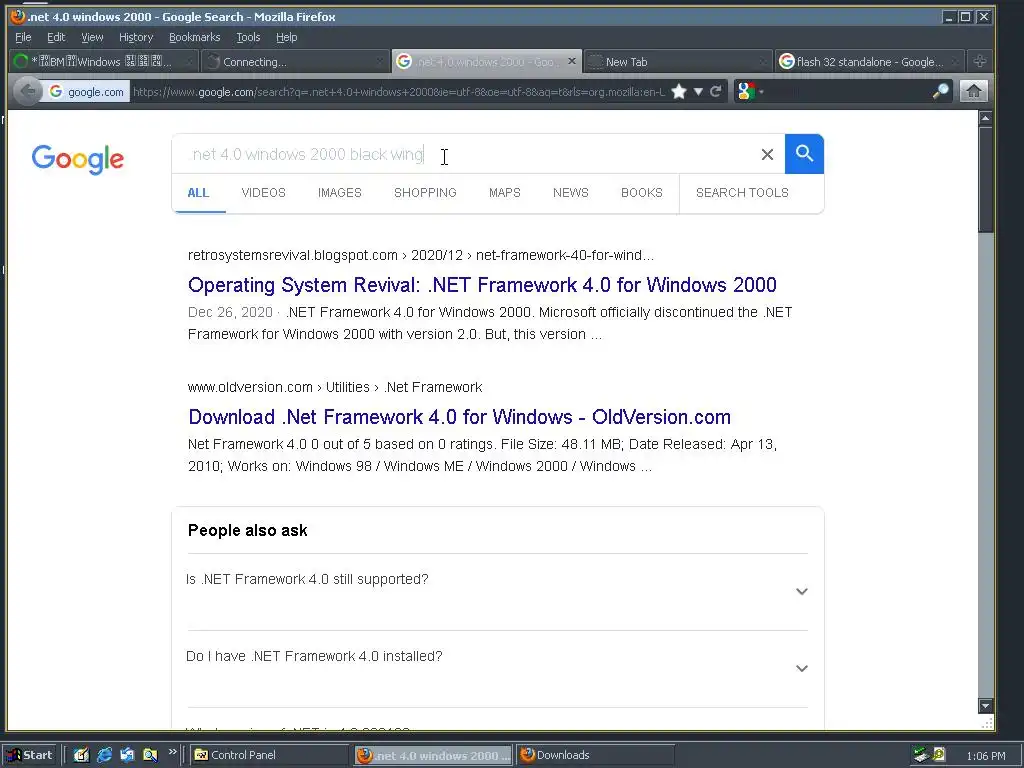1024x768 pixels.
Task: Clear the search query with X
Action: [x=767, y=154]
